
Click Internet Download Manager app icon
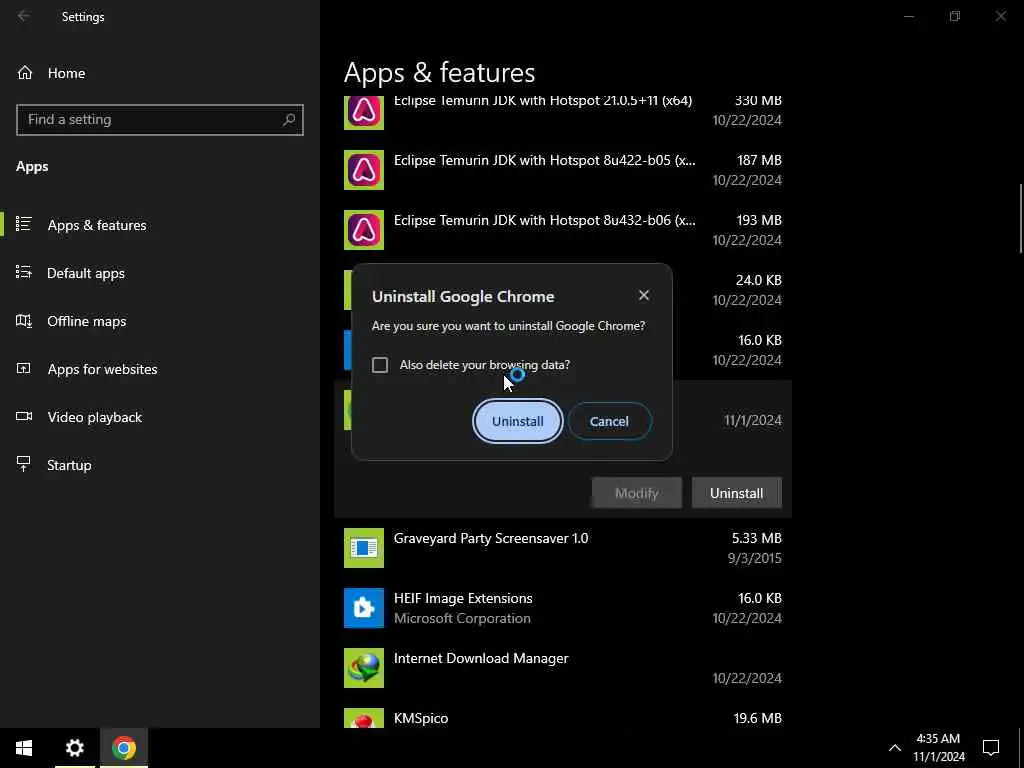point(364,668)
